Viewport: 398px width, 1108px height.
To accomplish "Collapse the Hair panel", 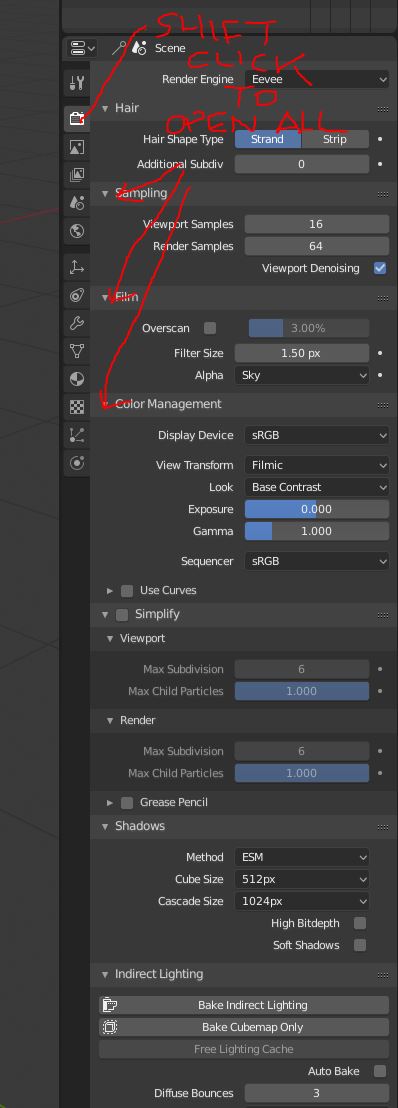I will [105, 108].
